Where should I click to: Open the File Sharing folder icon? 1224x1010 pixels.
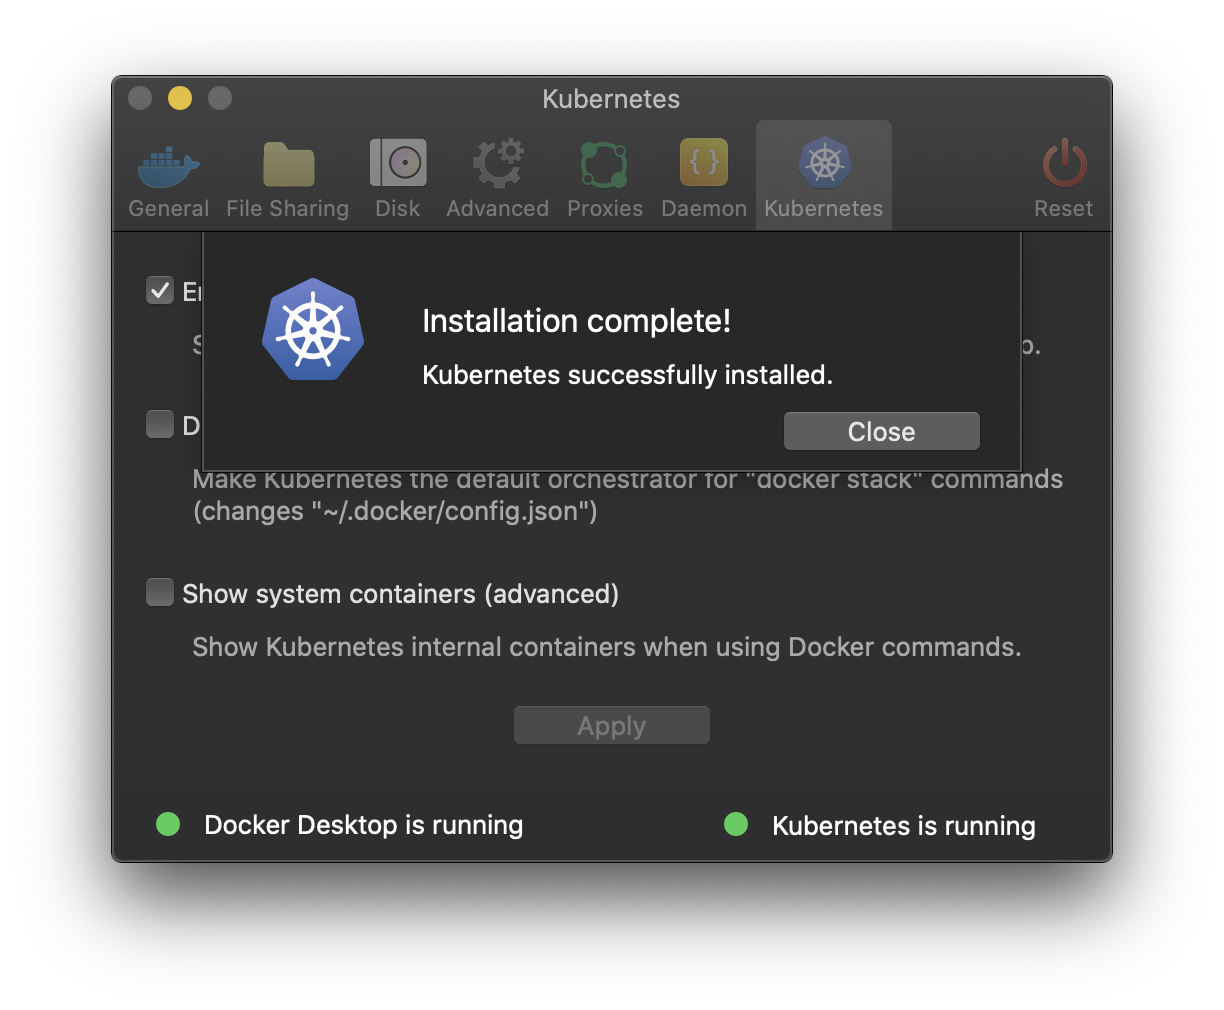coord(288,165)
